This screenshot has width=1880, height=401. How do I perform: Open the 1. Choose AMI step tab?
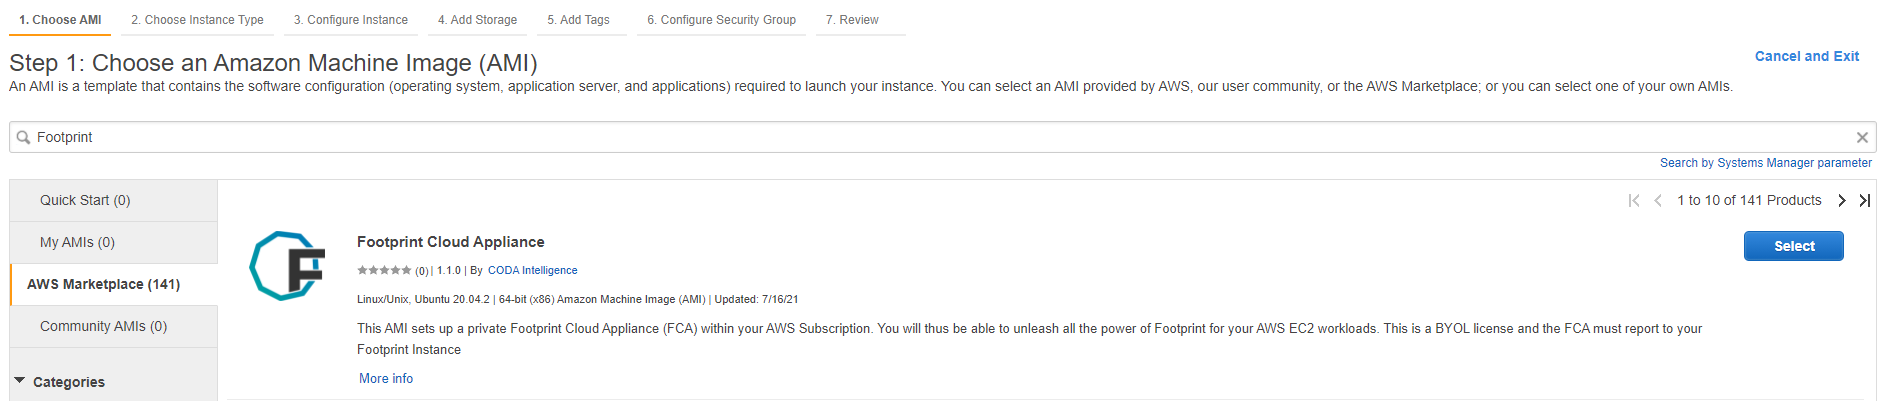60,20
